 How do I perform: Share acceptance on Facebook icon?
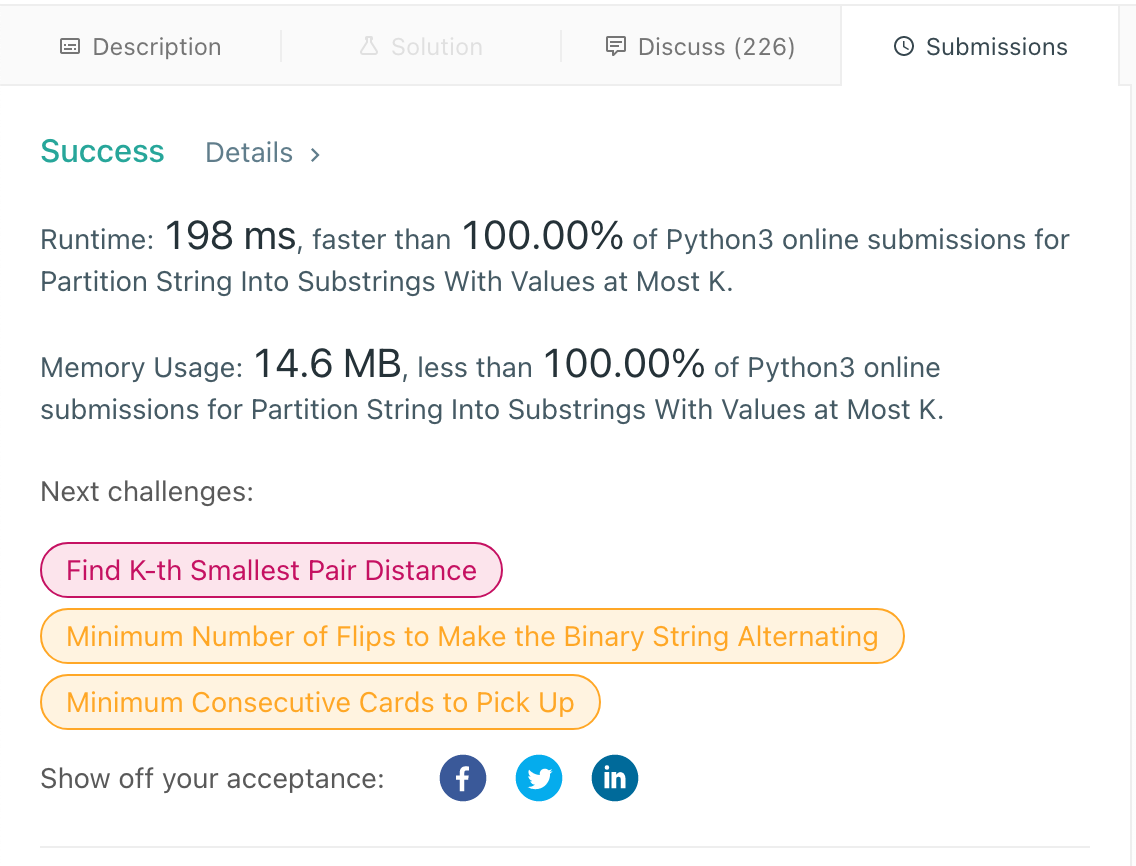point(462,778)
